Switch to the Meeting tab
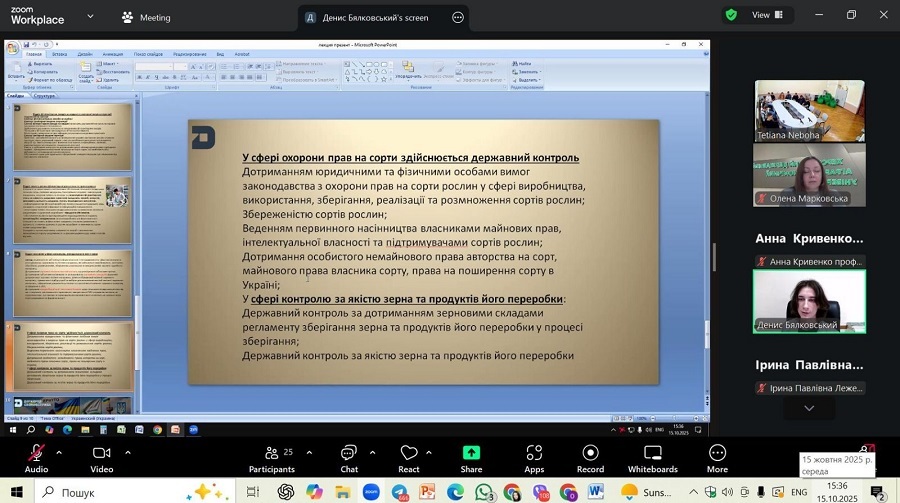The image size is (900, 503). 146,17
